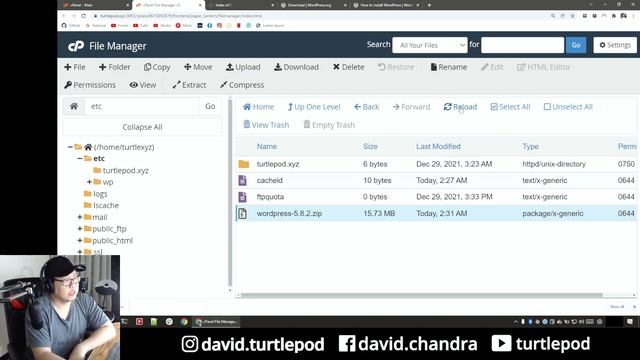Focus the search text field
The height and width of the screenshot is (360, 640).
[522, 45]
